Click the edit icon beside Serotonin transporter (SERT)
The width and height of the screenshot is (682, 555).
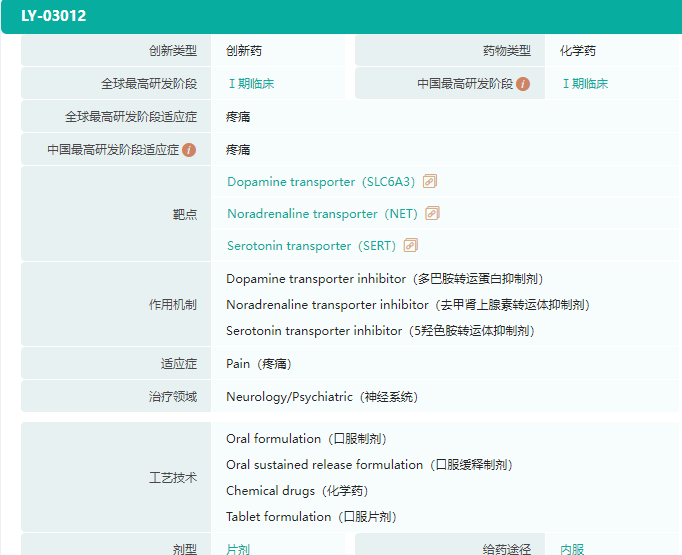410,246
